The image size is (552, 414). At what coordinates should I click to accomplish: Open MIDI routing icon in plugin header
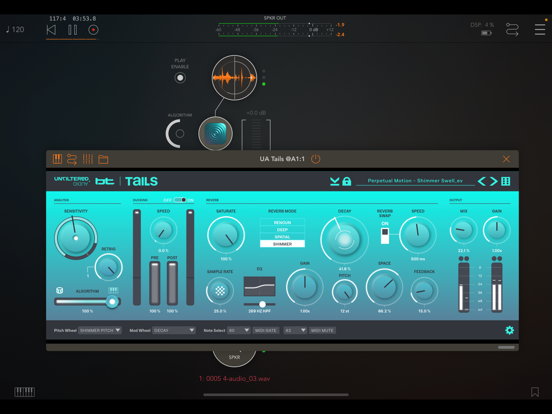[x=72, y=159]
